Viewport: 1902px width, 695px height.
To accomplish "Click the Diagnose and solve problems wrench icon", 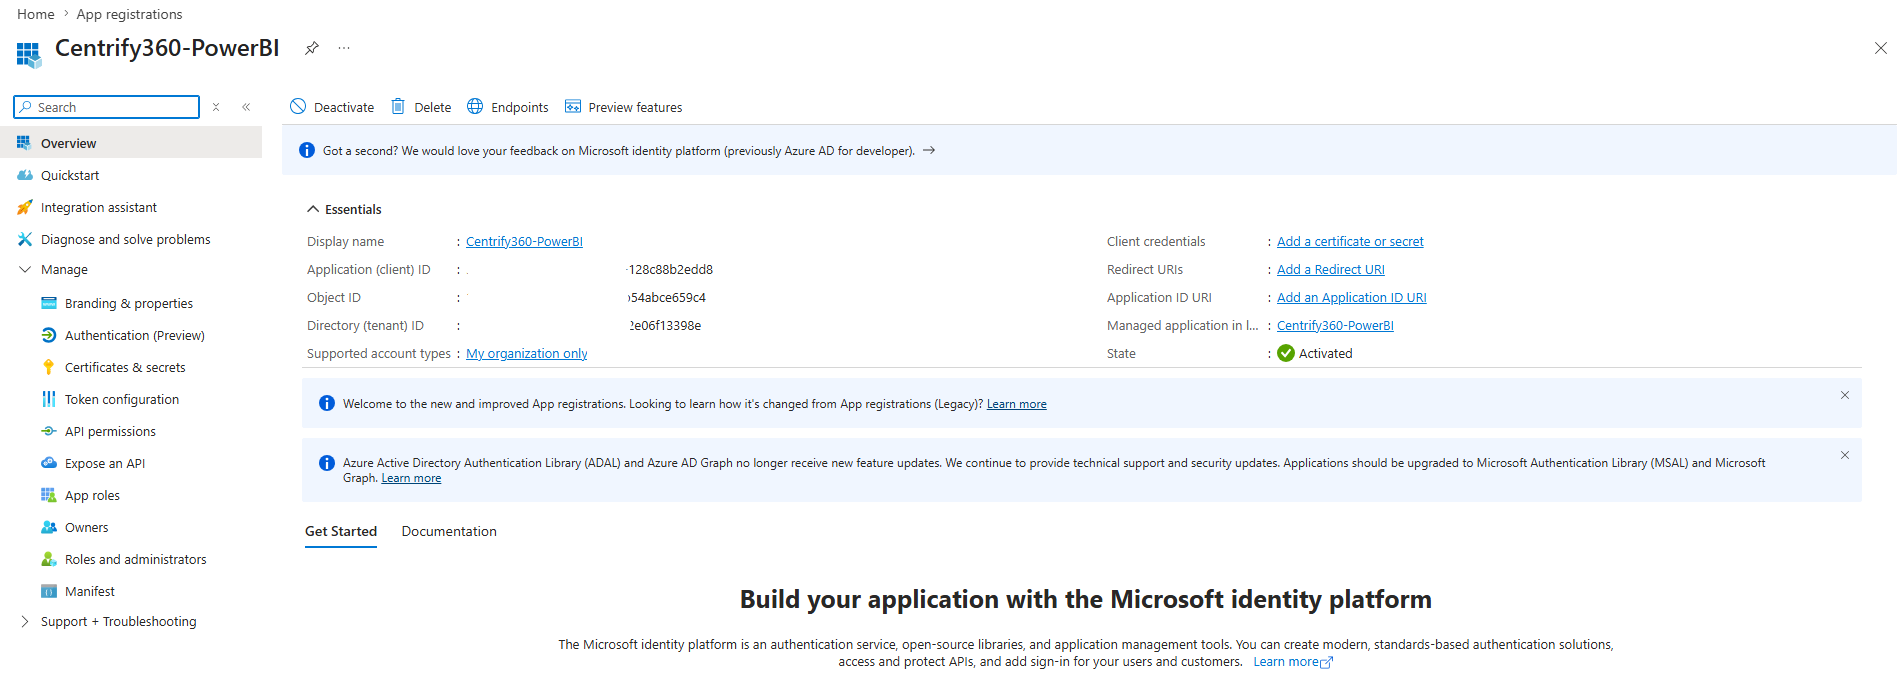I will (x=25, y=239).
